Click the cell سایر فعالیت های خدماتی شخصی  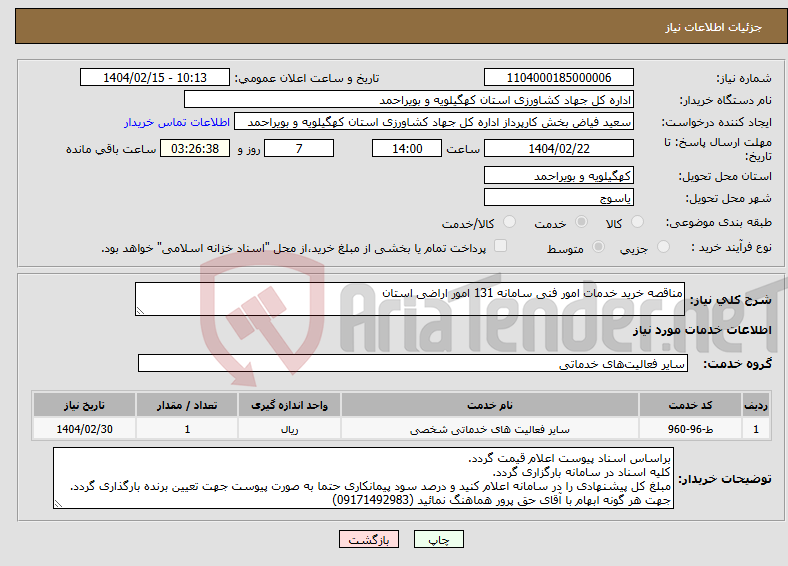(x=489, y=429)
